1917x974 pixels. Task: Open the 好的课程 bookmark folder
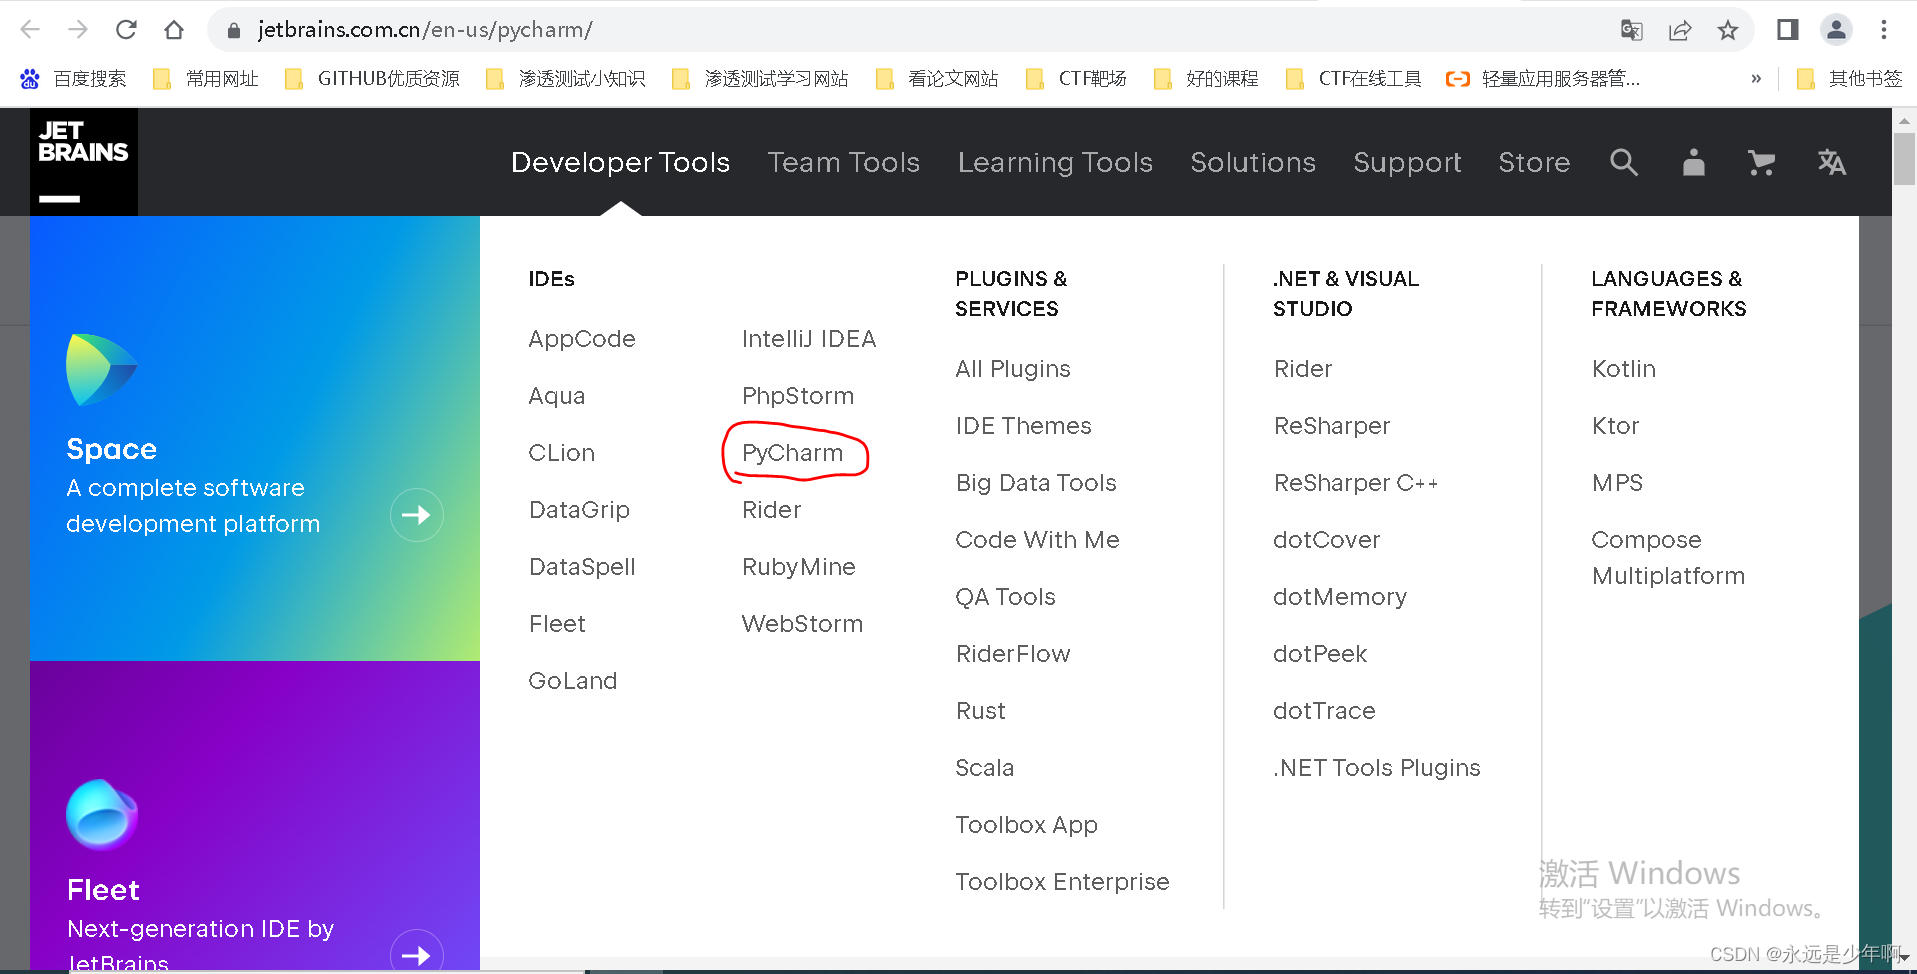(x=1206, y=79)
